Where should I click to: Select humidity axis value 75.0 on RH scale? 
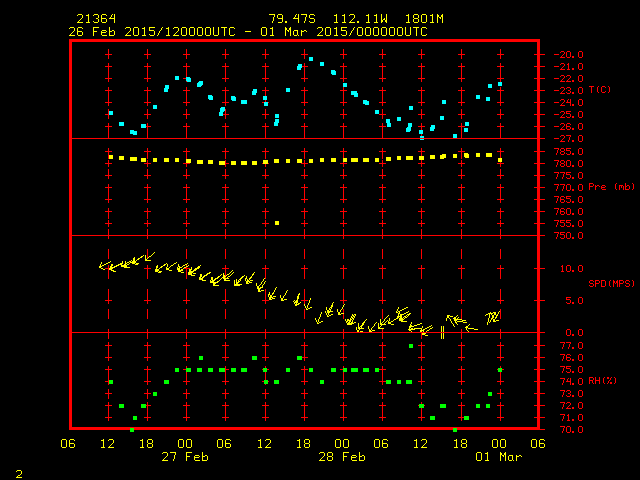click(x=571, y=370)
